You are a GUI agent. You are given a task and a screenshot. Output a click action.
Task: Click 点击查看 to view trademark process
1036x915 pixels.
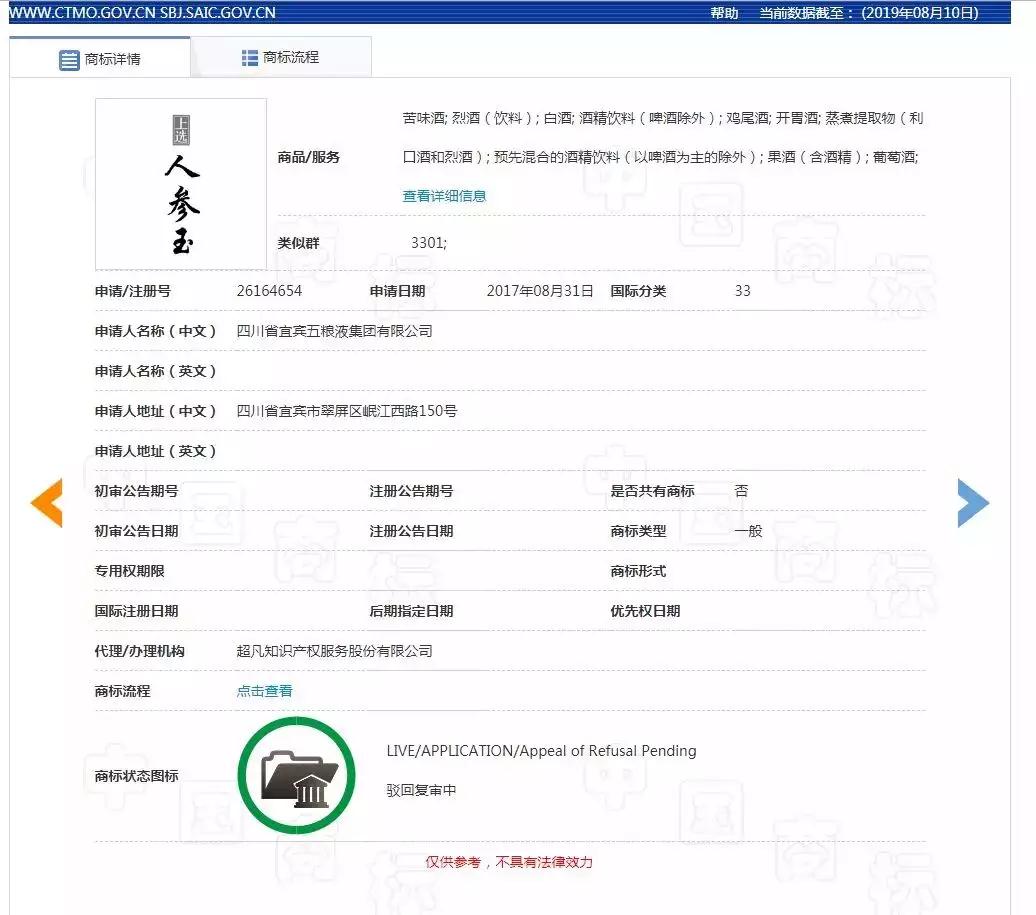coord(264,691)
